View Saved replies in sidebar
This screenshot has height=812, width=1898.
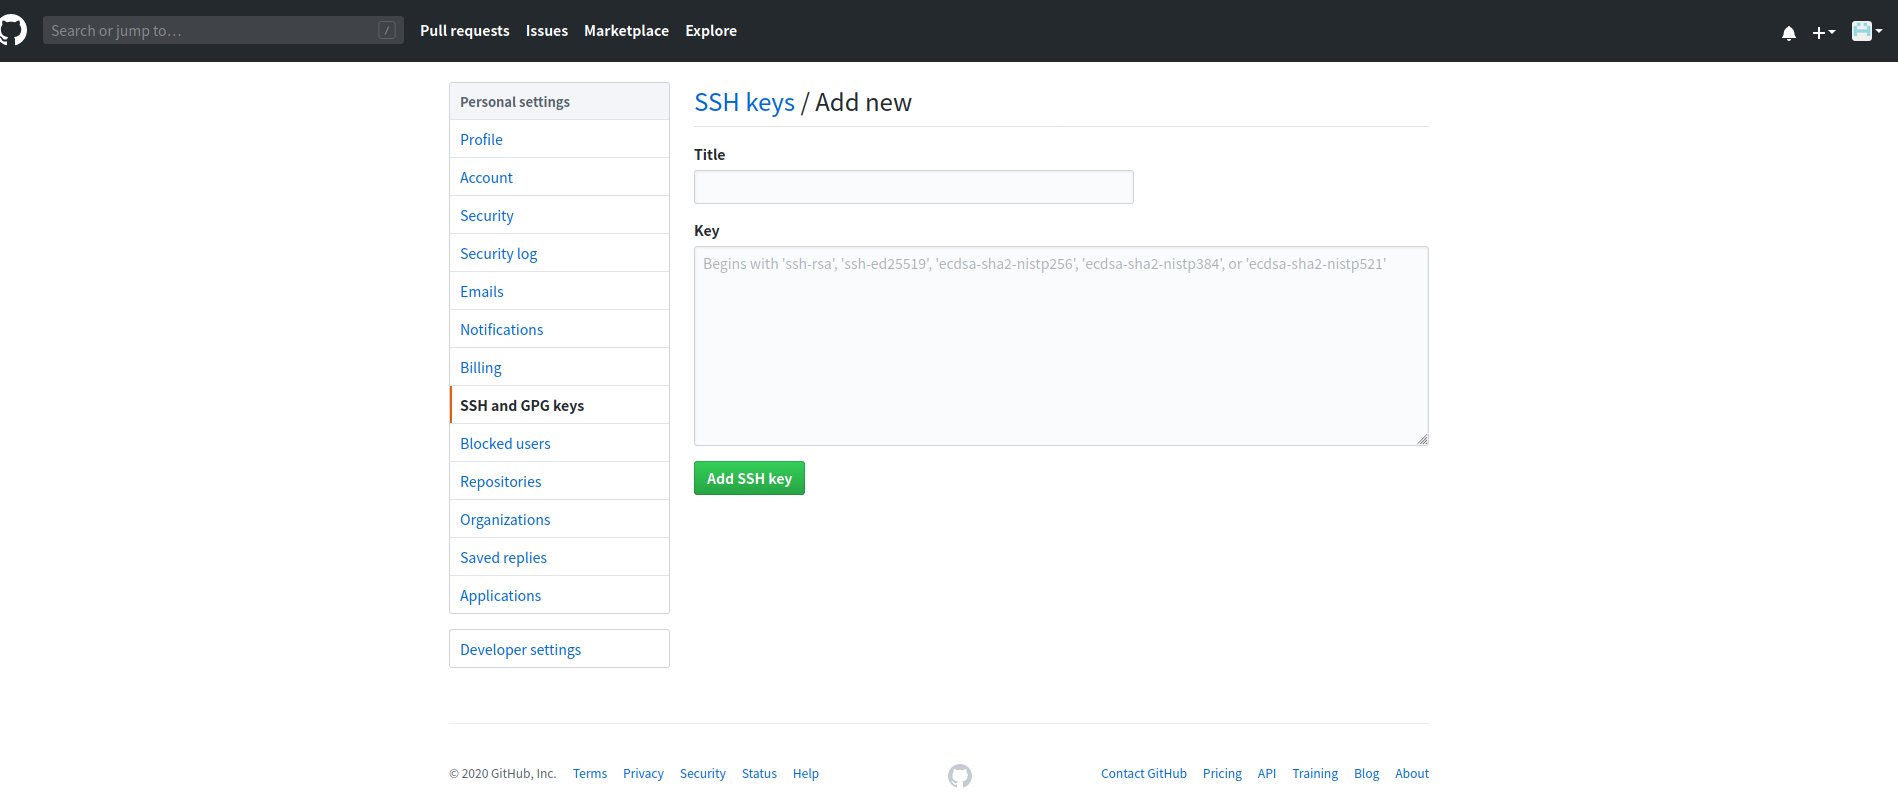coord(559,557)
